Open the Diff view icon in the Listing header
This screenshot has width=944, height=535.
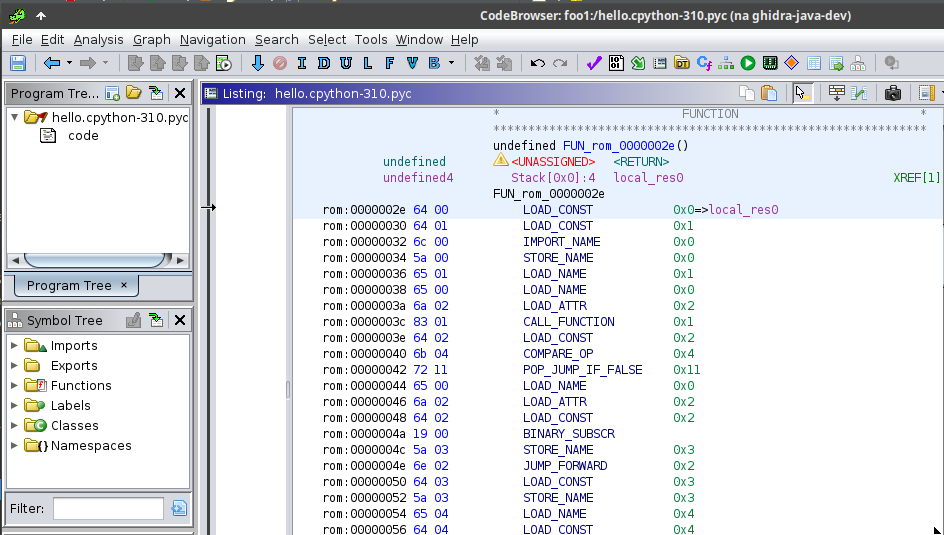click(x=859, y=93)
